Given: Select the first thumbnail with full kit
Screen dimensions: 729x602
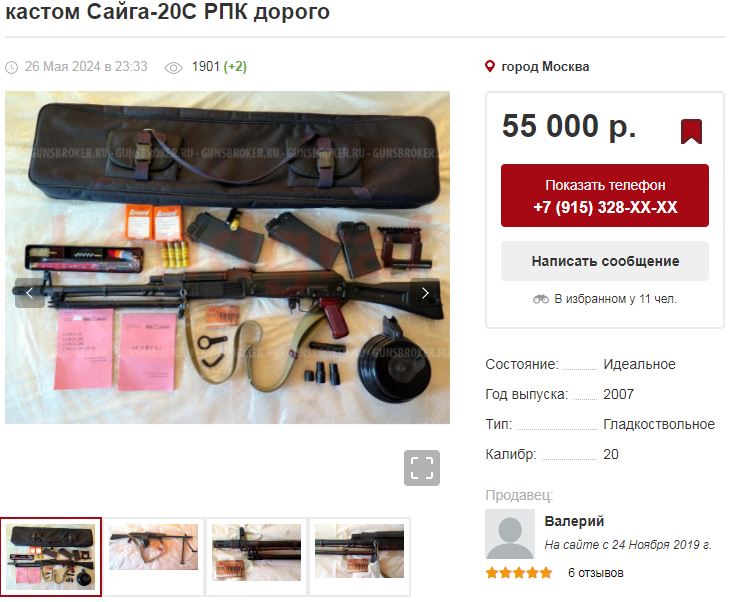Looking at the screenshot, I should click(x=51, y=556).
